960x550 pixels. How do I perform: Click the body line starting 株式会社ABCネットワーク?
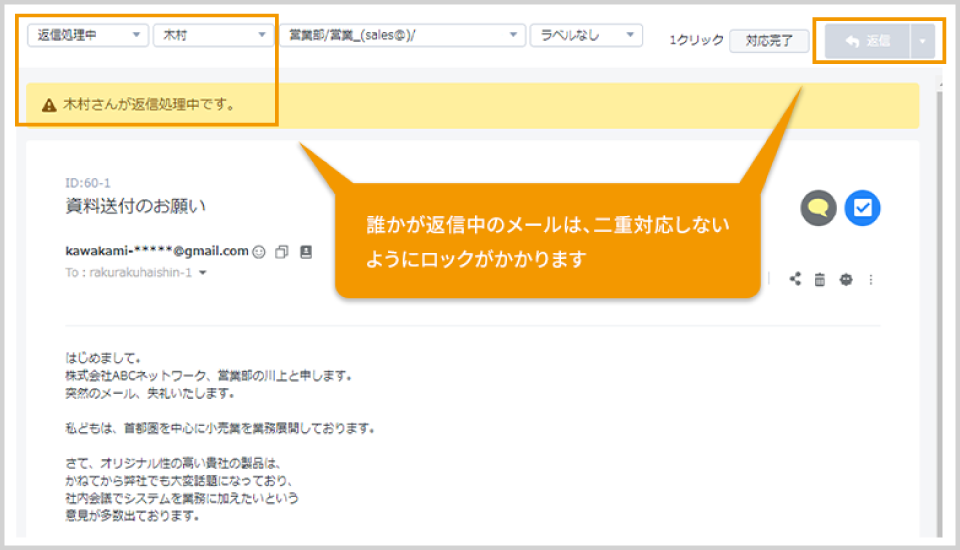pyautogui.click(x=209, y=375)
